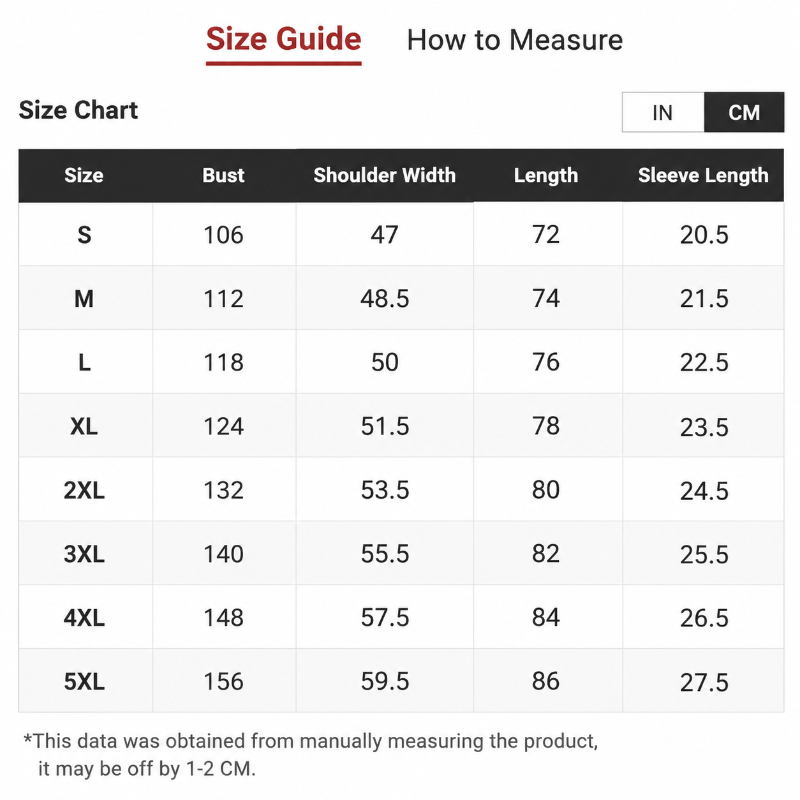Toggle units to IN

(663, 112)
